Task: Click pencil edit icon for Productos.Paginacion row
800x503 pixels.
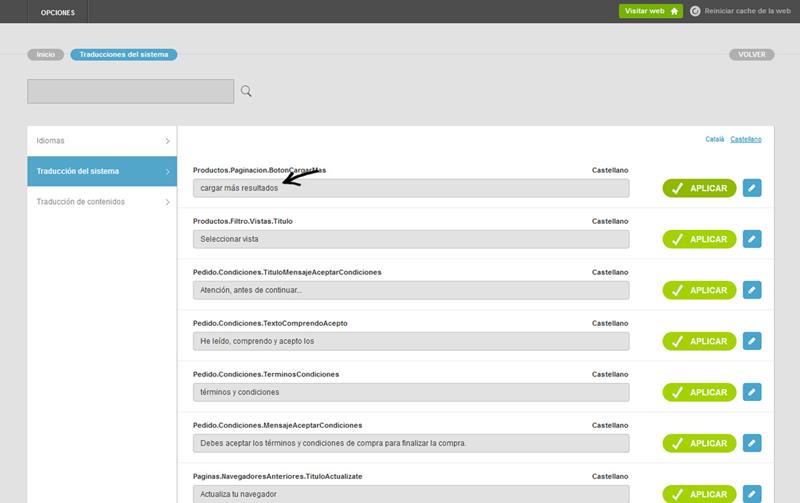Action: [x=752, y=188]
